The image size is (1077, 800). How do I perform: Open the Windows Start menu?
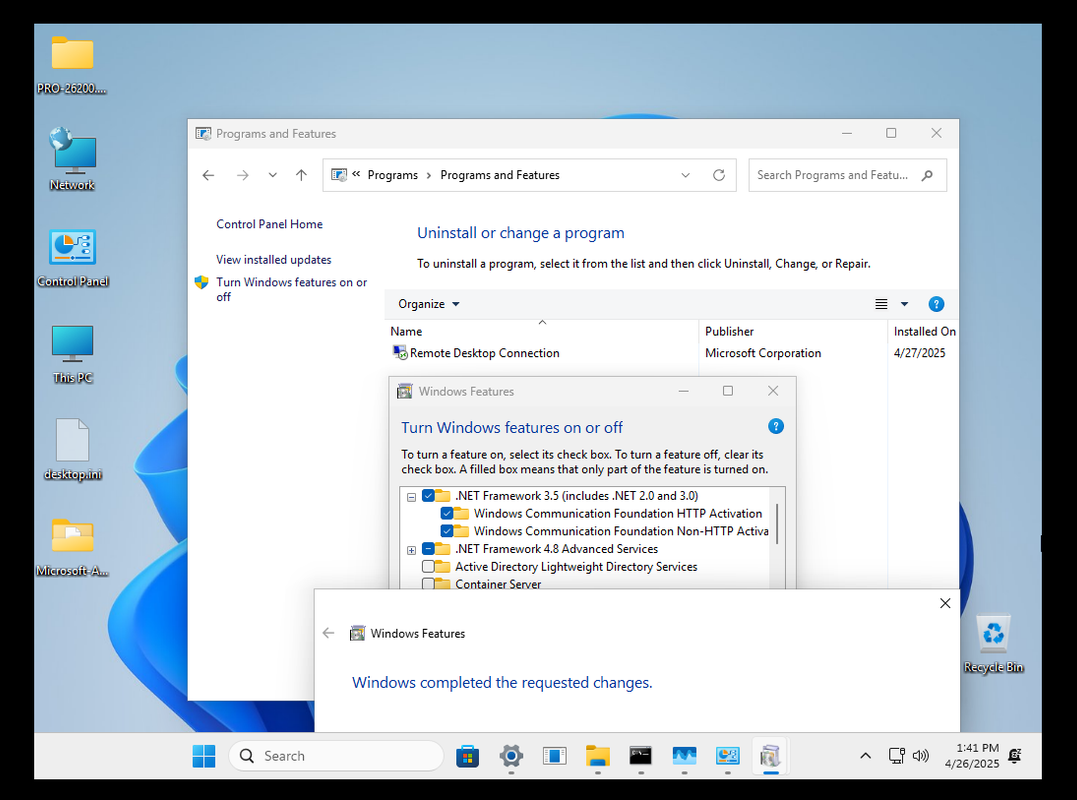(204, 756)
